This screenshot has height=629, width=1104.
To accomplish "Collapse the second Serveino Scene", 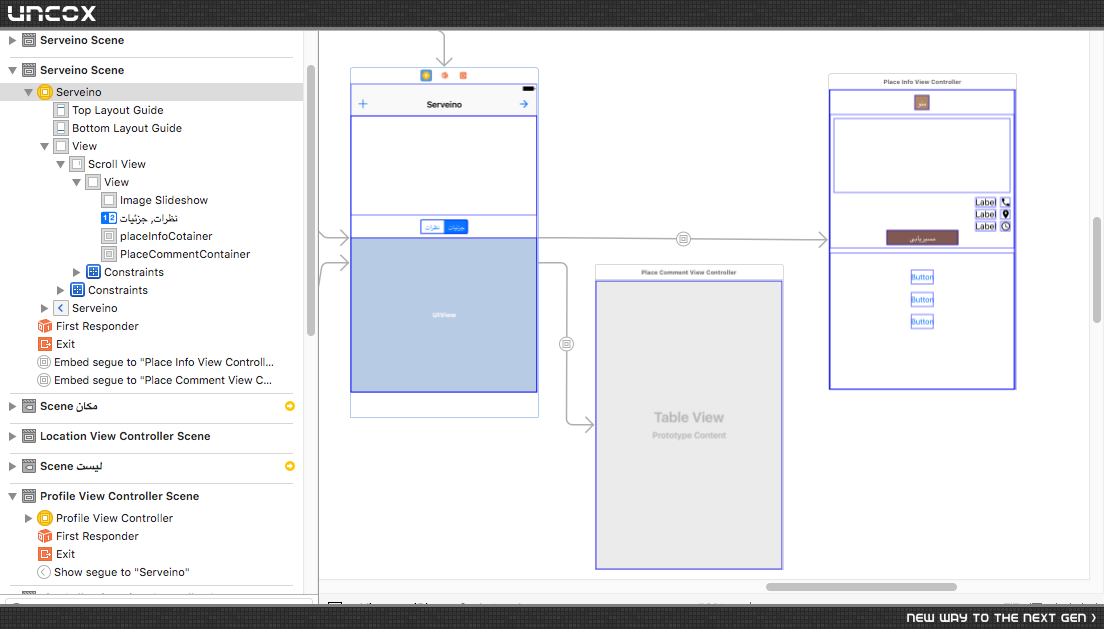I will (x=12, y=70).
